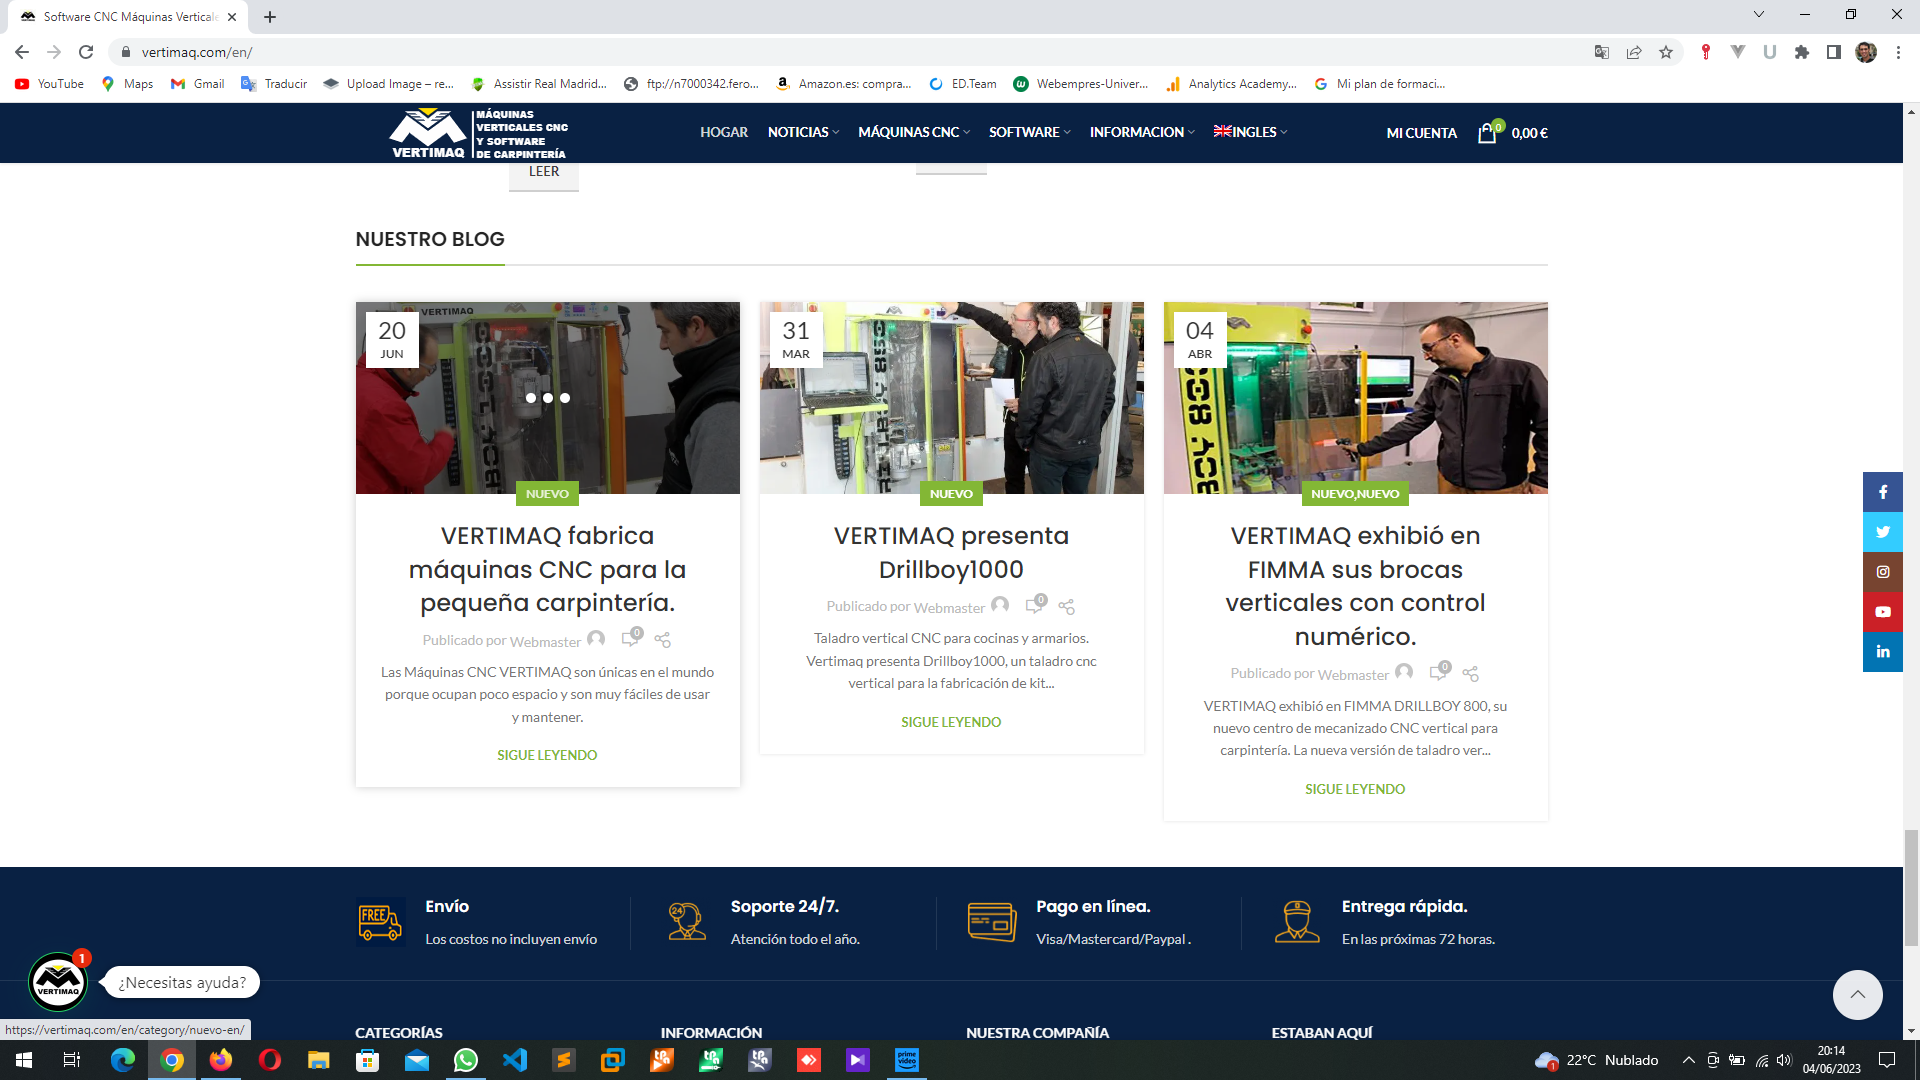Open Visual Studio Code from taskbar

[x=515, y=1060]
